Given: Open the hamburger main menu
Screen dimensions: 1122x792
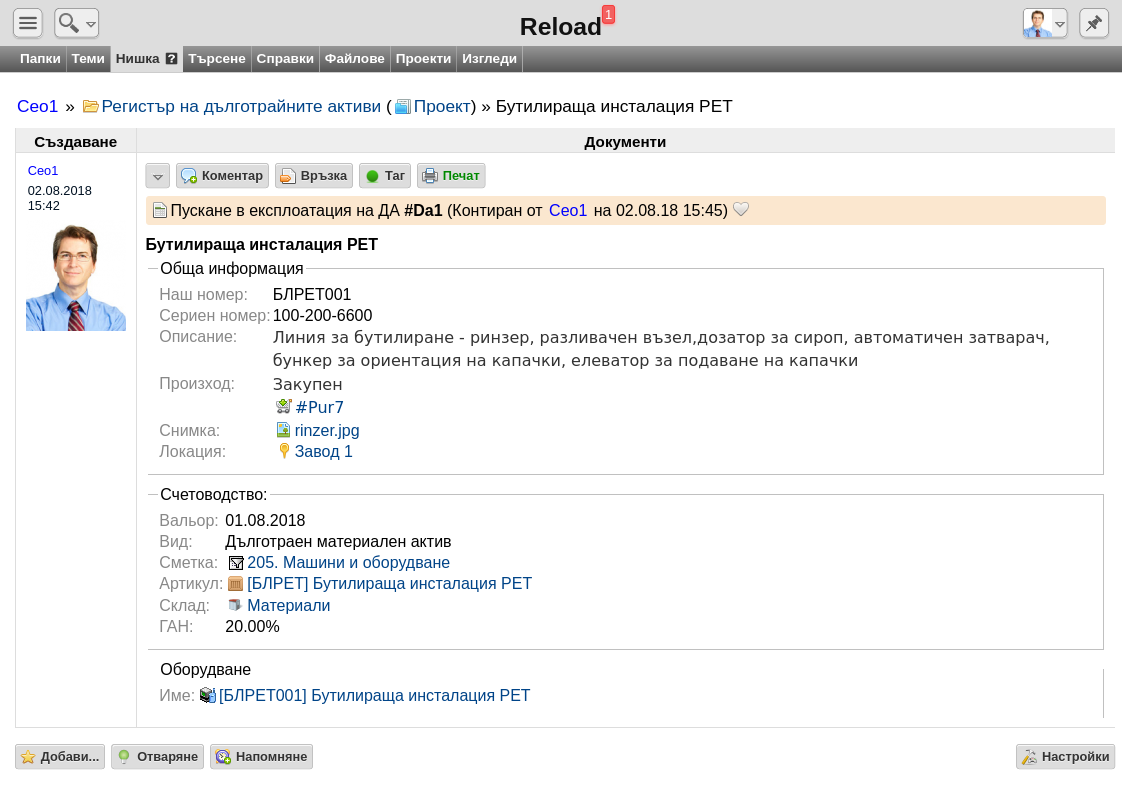Looking at the screenshot, I should tap(28, 24).
